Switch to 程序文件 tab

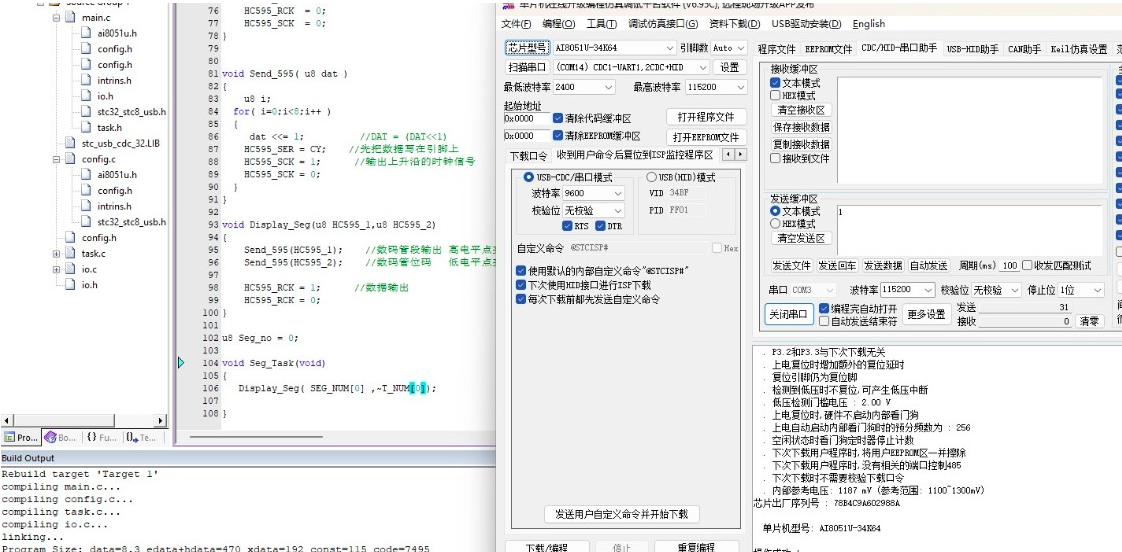776,49
